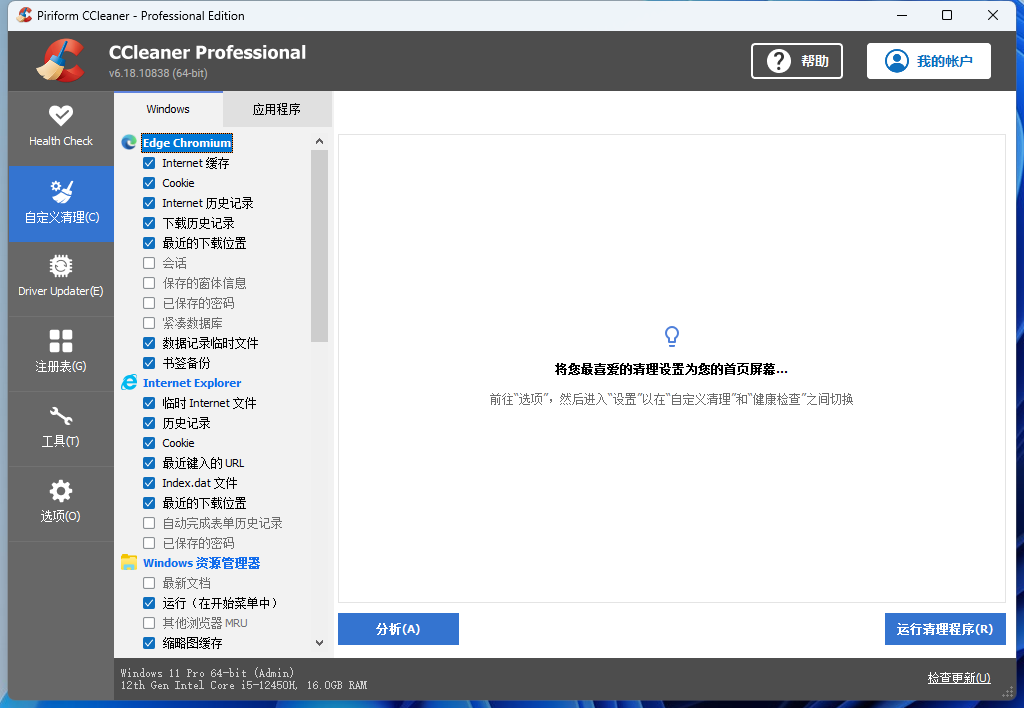Image resolution: width=1024 pixels, height=708 pixels.
Task: Click the Internet Explorer icon
Action: [129, 383]
